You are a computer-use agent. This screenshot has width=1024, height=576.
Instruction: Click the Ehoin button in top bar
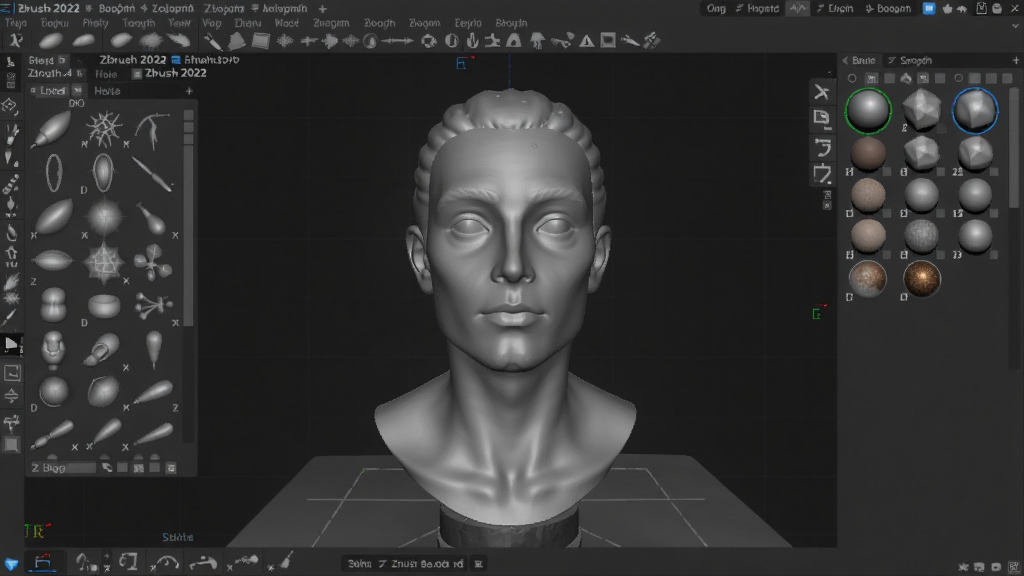tap(835, 8)
